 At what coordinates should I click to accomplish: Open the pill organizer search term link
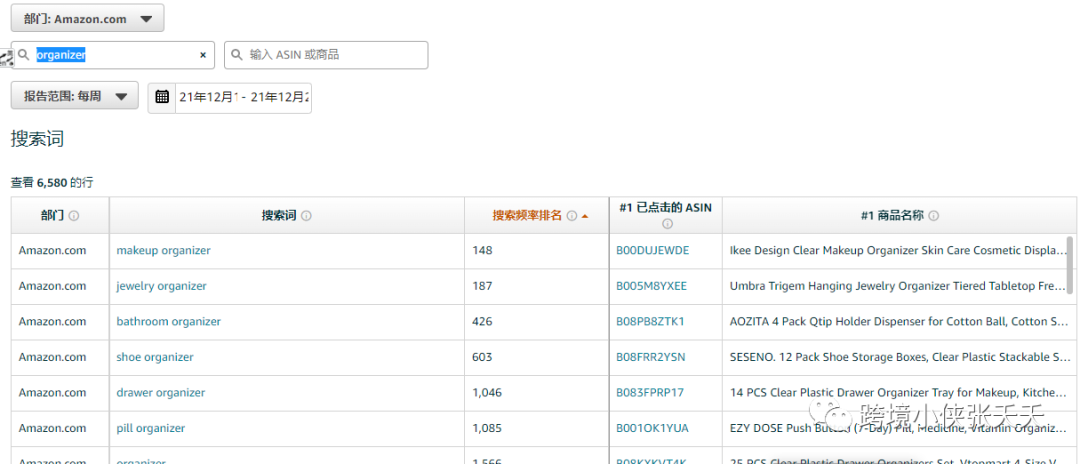(151, 428)
